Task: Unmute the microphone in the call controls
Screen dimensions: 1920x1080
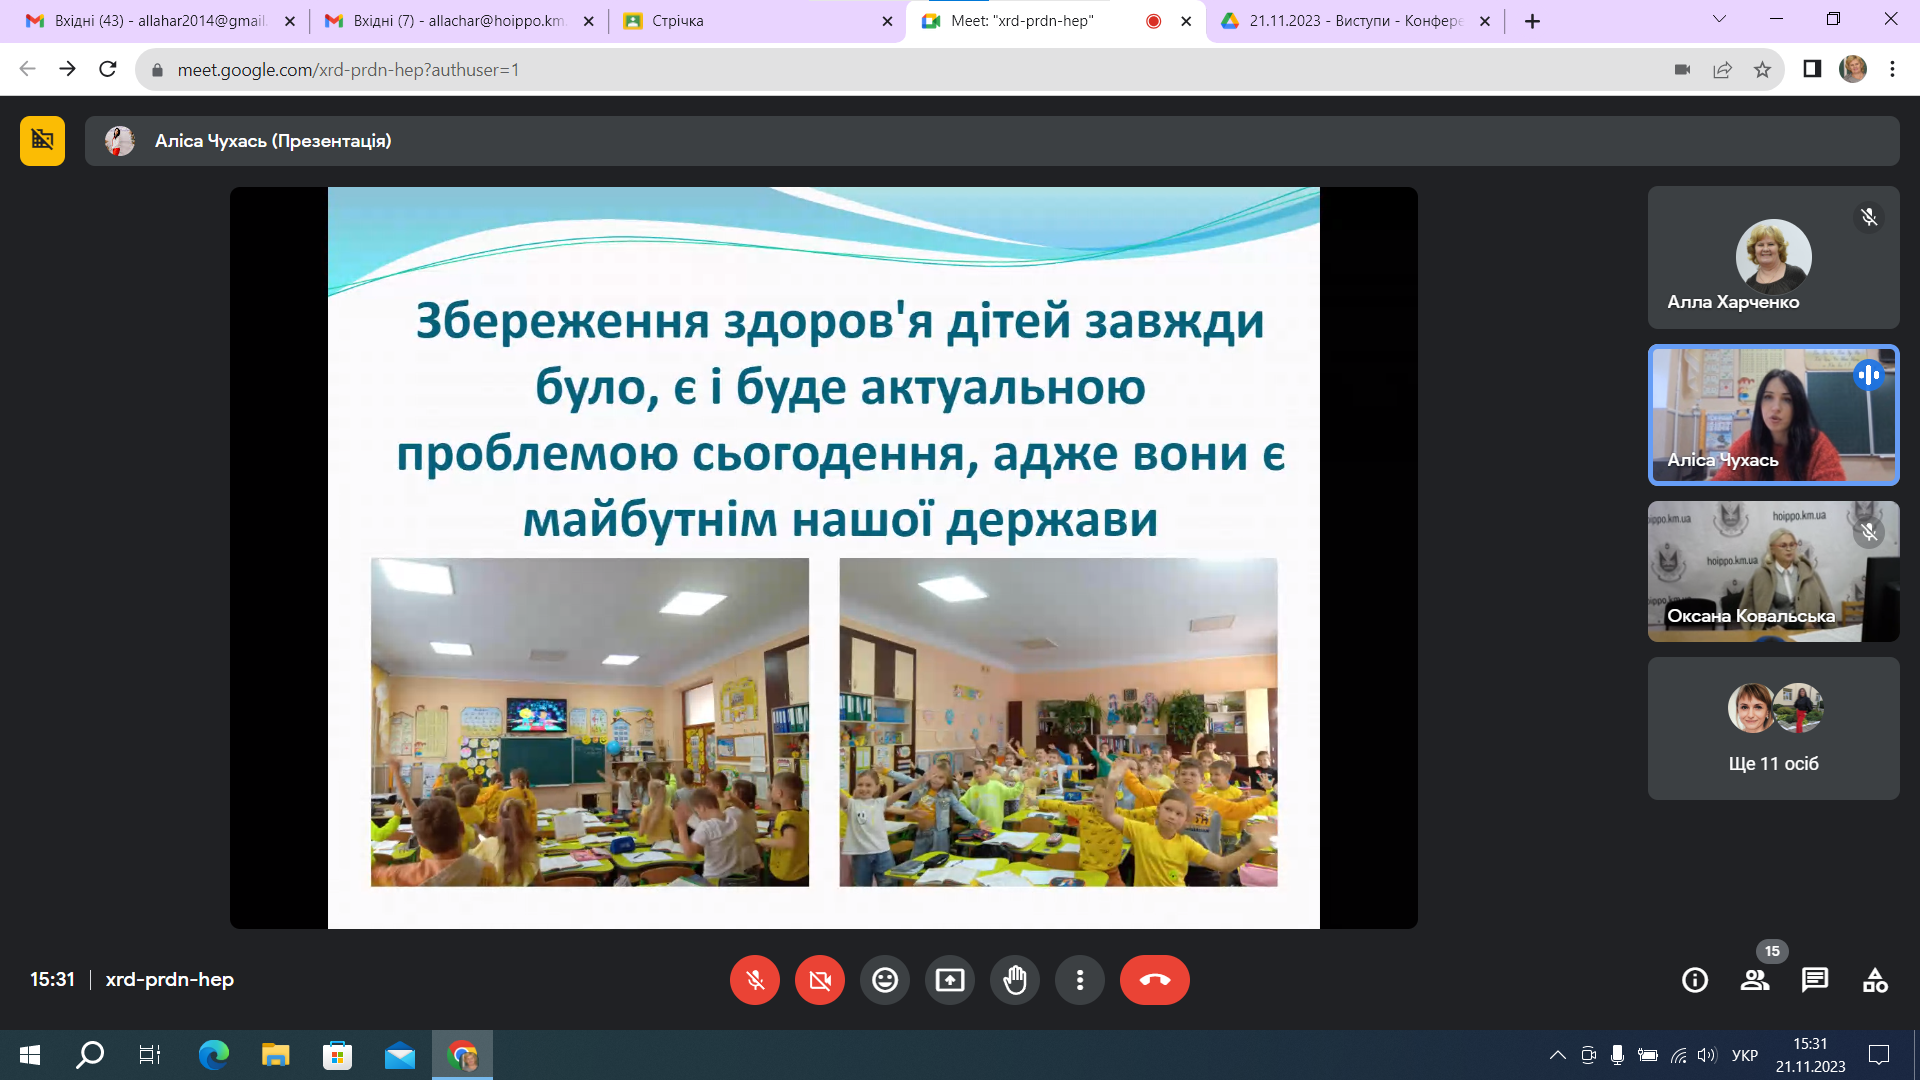Action: 755,980
